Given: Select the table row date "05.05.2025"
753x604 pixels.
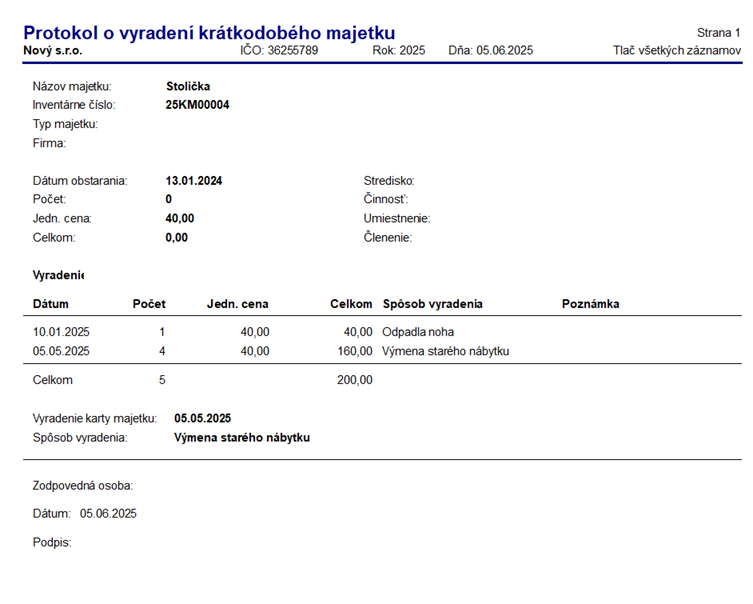Looking at the screenshot, I should (x=61, y=351).
